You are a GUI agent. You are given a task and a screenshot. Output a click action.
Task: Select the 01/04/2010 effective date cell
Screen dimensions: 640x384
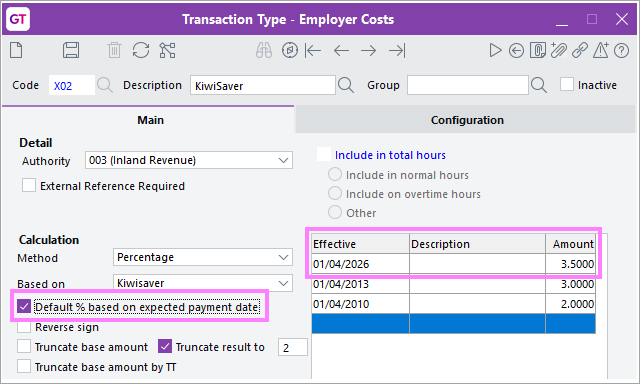360,304
